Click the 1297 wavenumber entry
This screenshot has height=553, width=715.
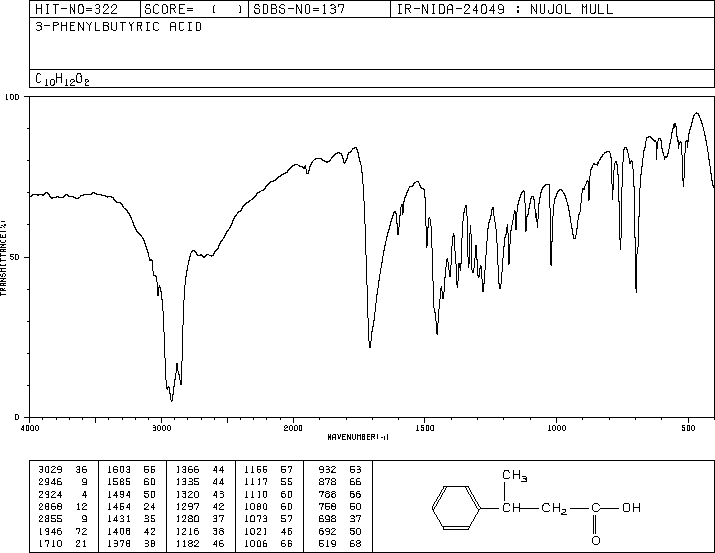tap(187, 506)
